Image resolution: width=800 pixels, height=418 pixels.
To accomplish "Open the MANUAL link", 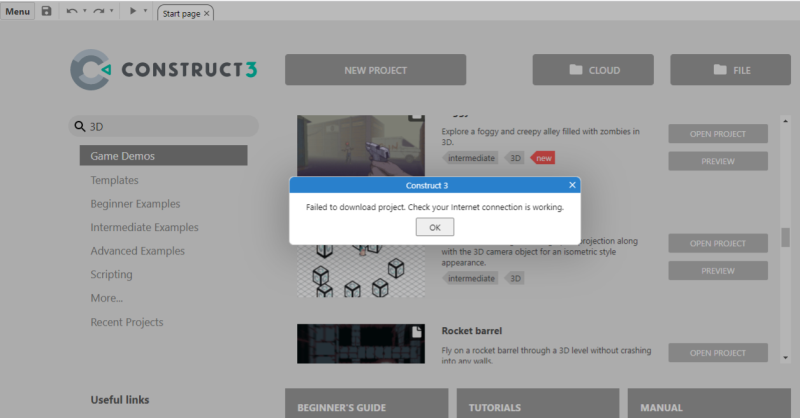I will tap(709, 403).
